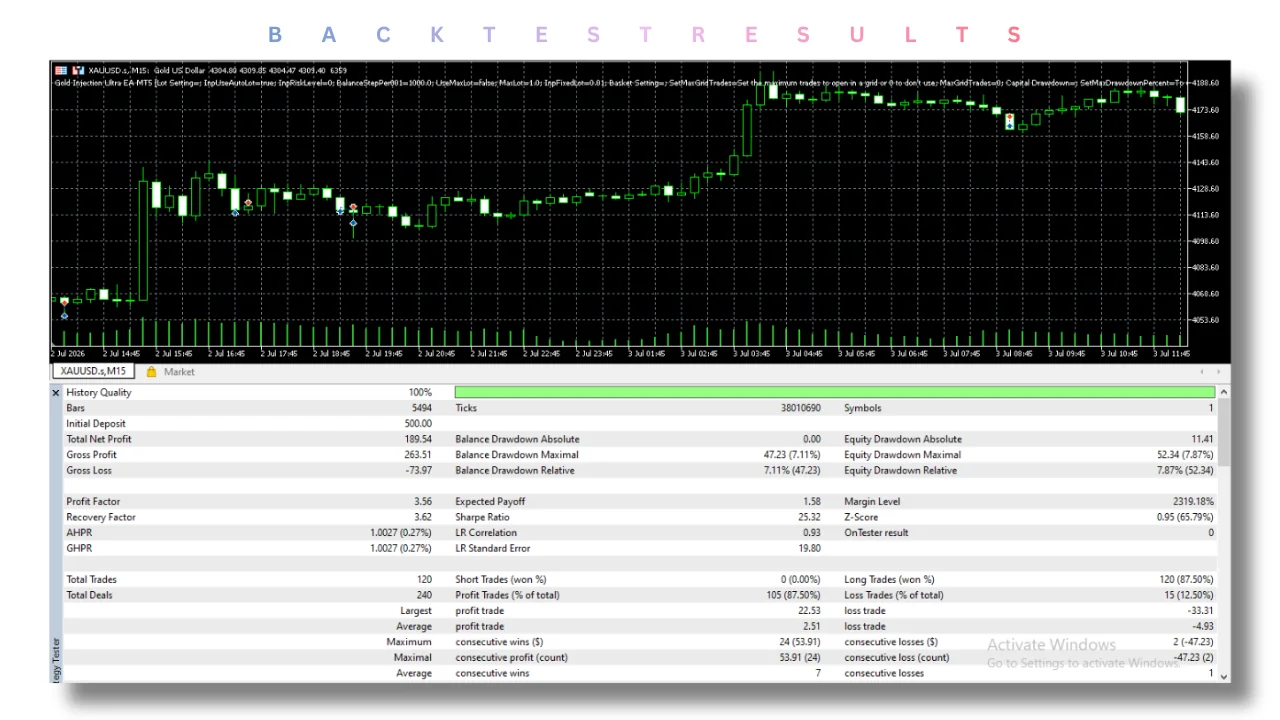This screenshot has width=1280, height=720.
Task: Click the LR Standard Error value '19.80'
Action: point(809,548)
